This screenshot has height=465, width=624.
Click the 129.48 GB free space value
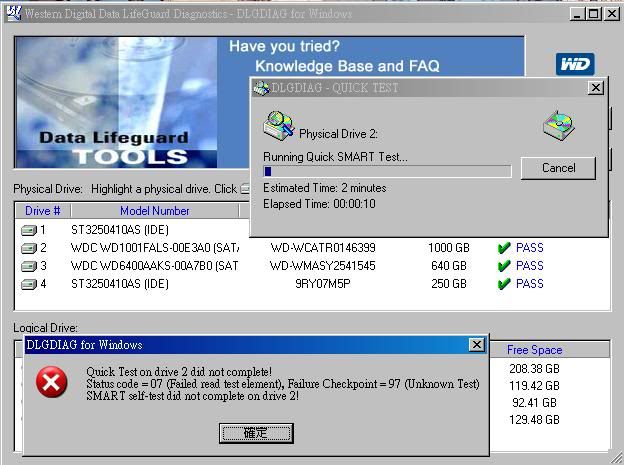tap(534, 420)
